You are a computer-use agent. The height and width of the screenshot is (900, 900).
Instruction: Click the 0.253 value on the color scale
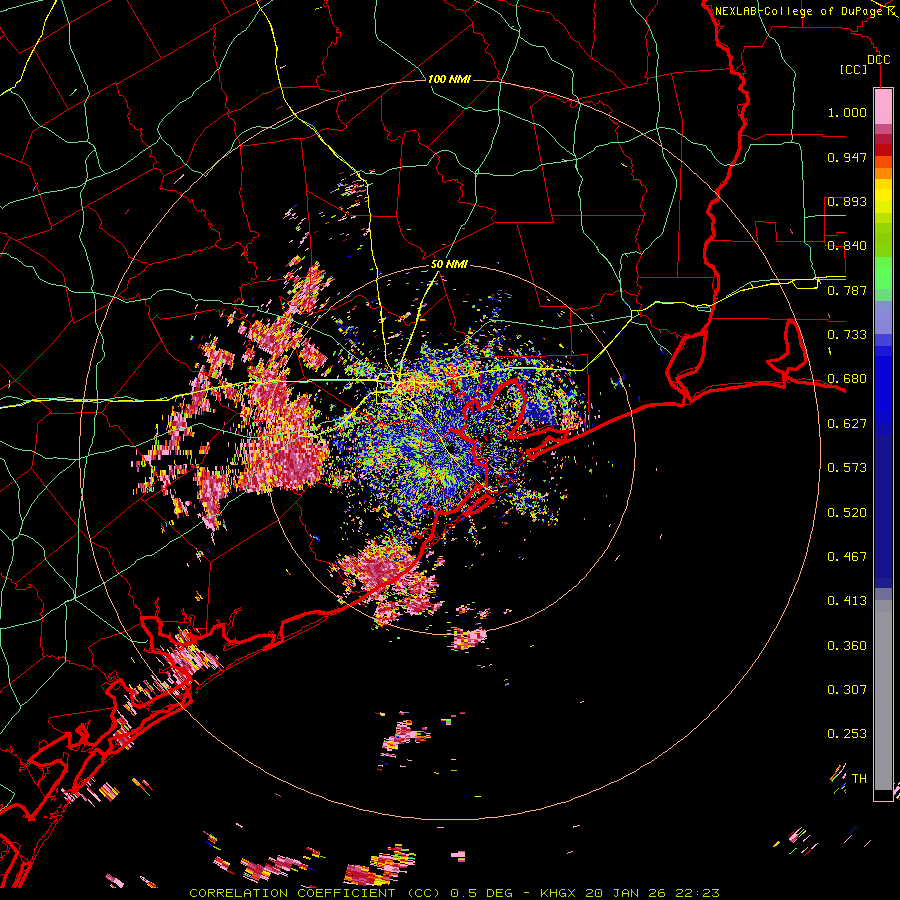(847, 734)
